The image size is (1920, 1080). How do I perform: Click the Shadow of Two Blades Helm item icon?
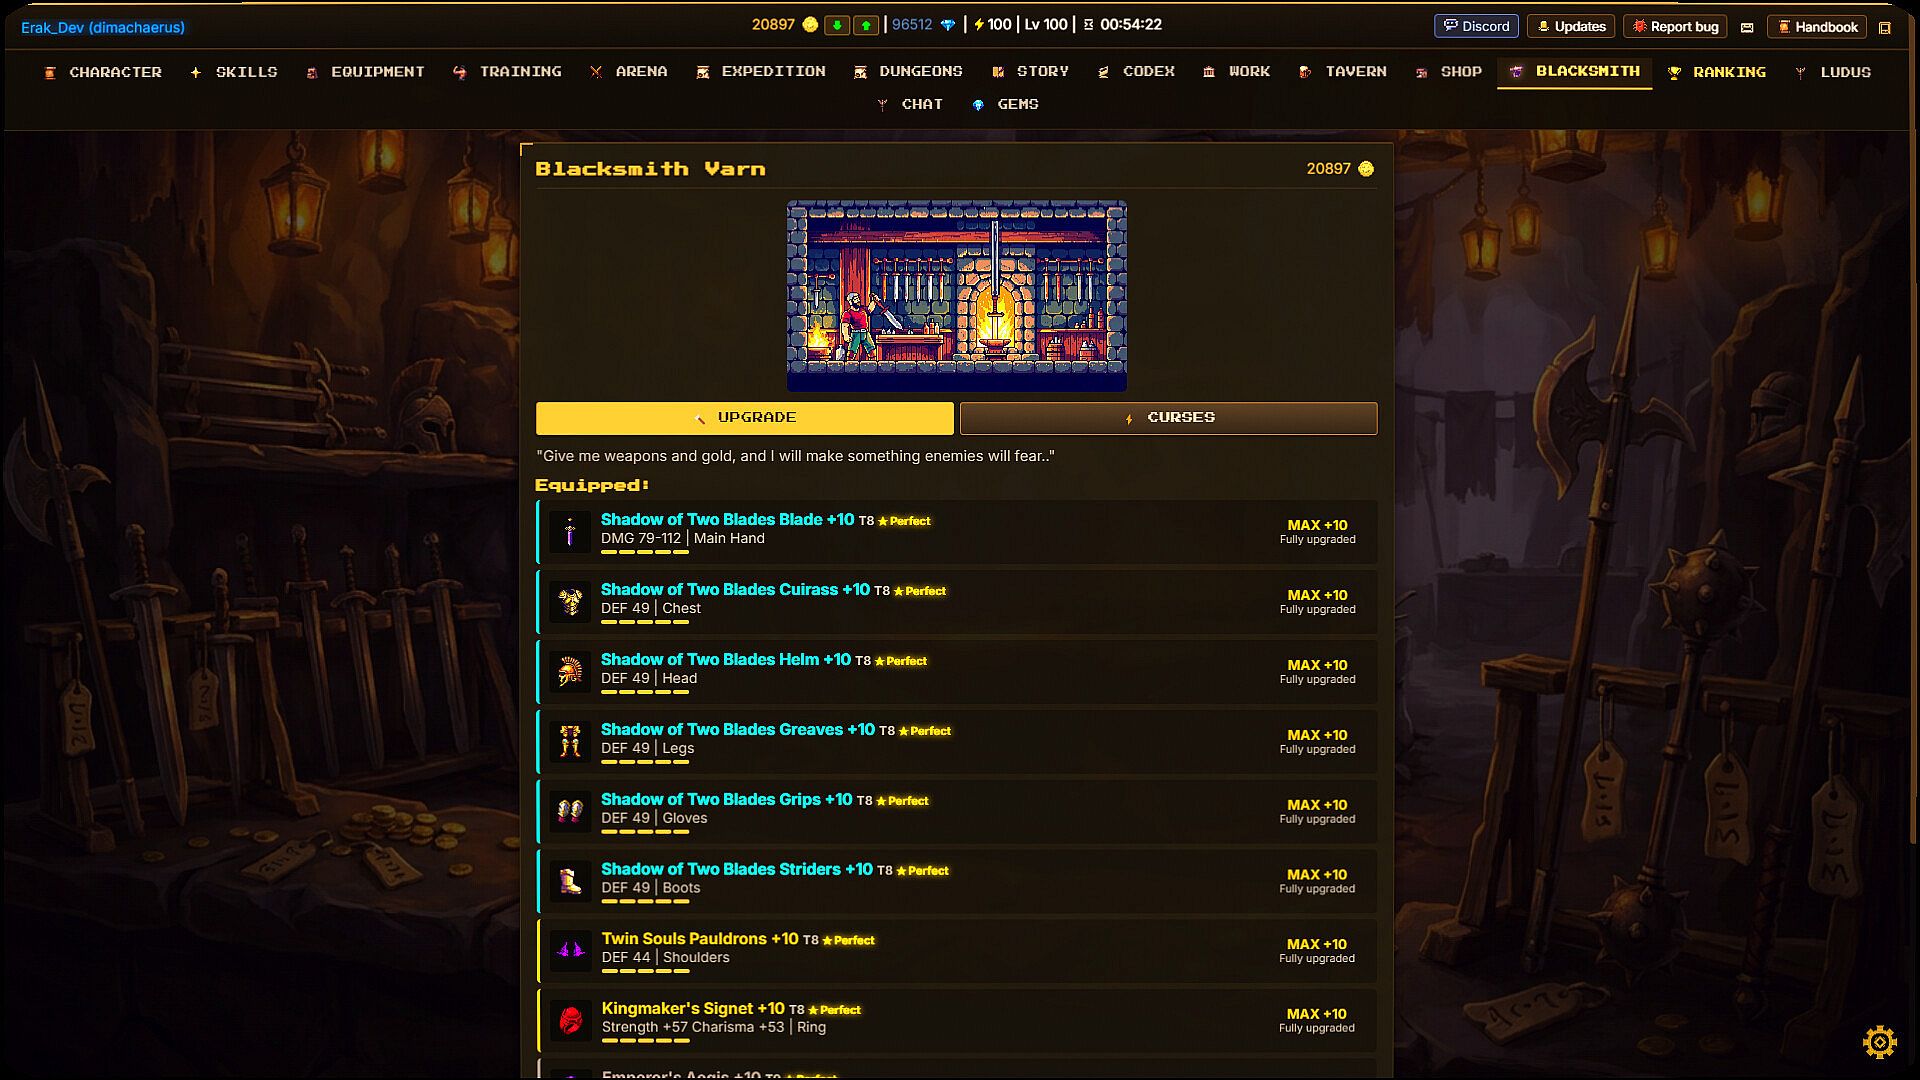coord(570,672)
